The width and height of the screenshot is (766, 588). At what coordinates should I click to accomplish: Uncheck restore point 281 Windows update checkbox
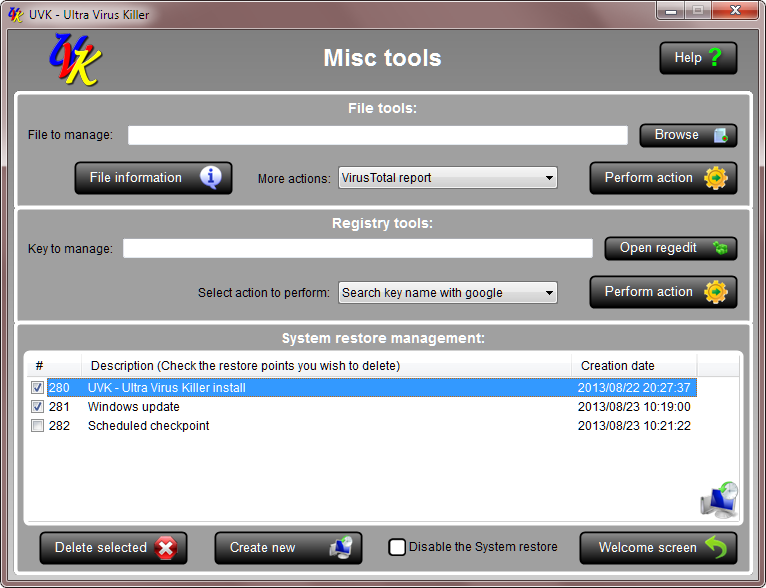[37, 406]
